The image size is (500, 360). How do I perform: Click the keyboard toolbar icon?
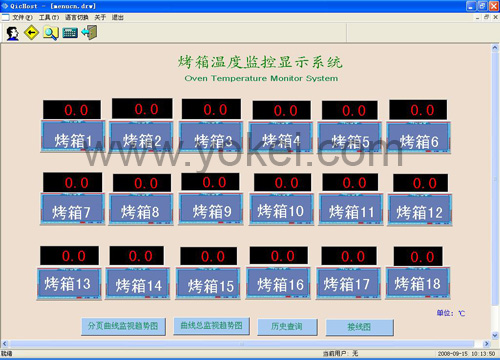pos(70,33)
